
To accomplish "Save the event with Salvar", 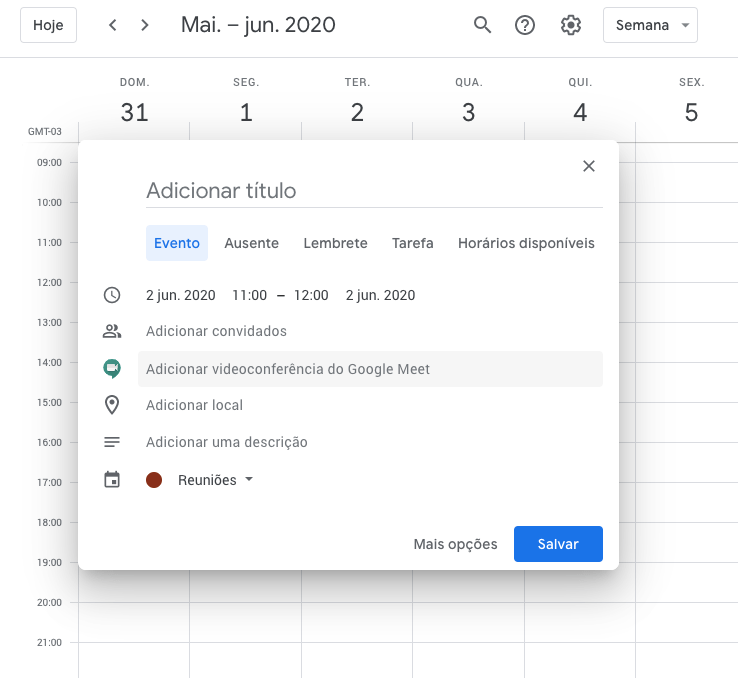I will tap(558, 544).
